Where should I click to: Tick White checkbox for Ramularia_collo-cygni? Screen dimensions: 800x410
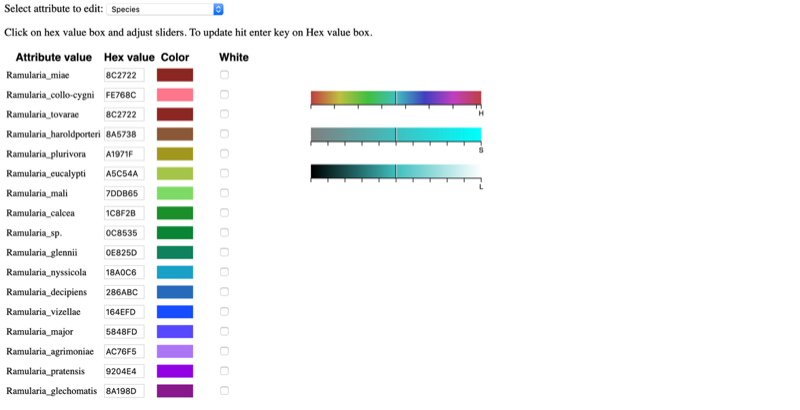click(x=224, y=95)
